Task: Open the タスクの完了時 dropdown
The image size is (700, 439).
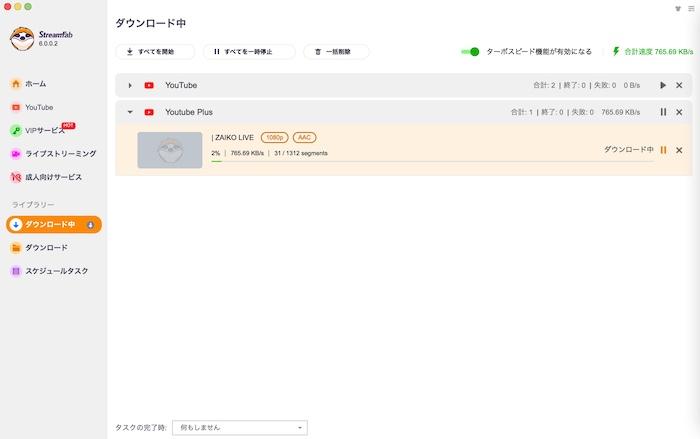Action: 240,428
